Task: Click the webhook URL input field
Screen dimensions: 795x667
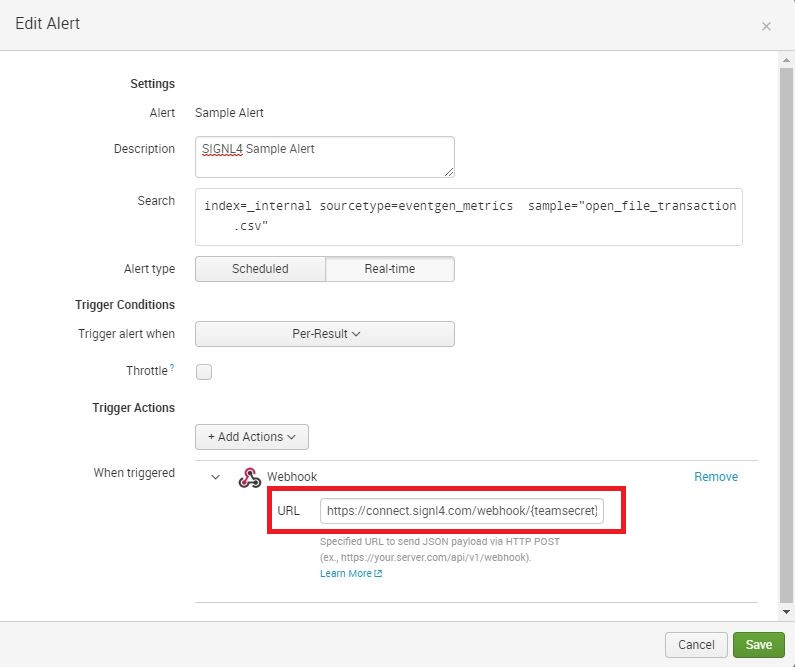Action: pyautogui.click(x=462, y=511)
